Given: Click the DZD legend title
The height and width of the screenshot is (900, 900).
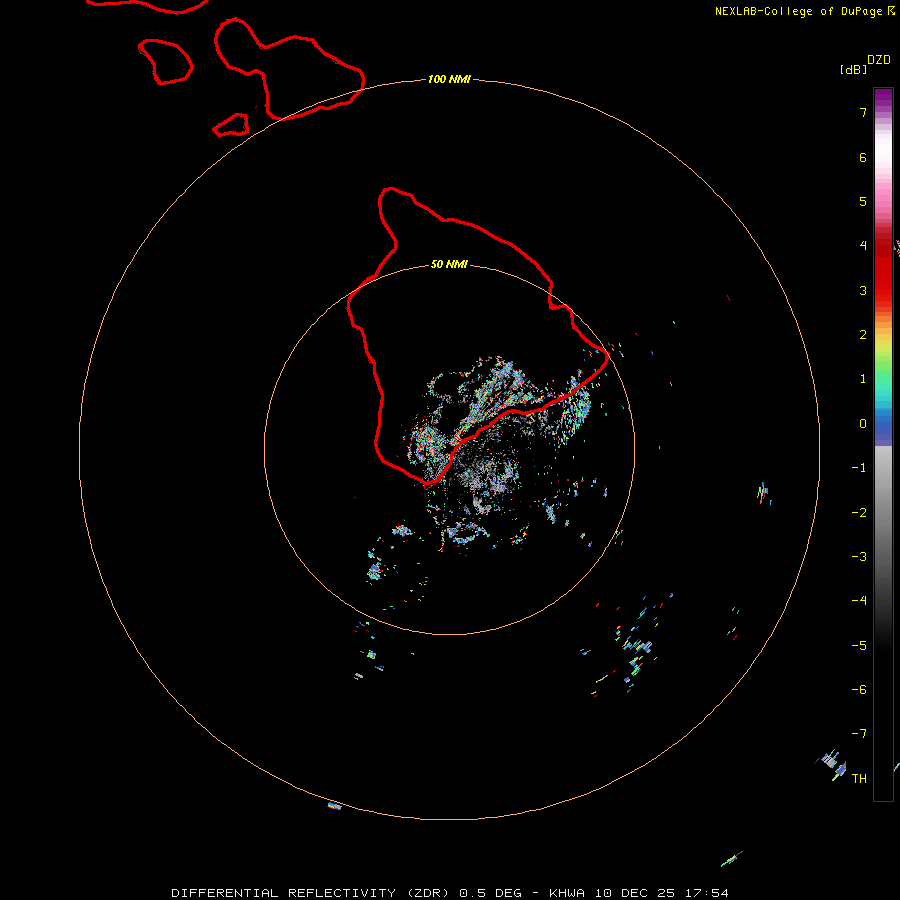Looking at the screenshot, I should click(879, 60).
